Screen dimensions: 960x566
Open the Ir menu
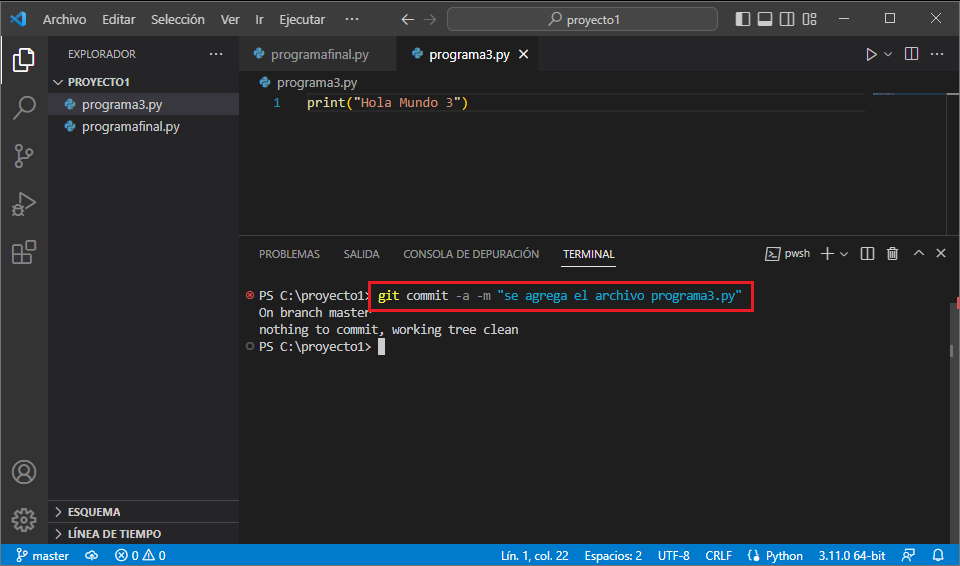tap(260, 20)
